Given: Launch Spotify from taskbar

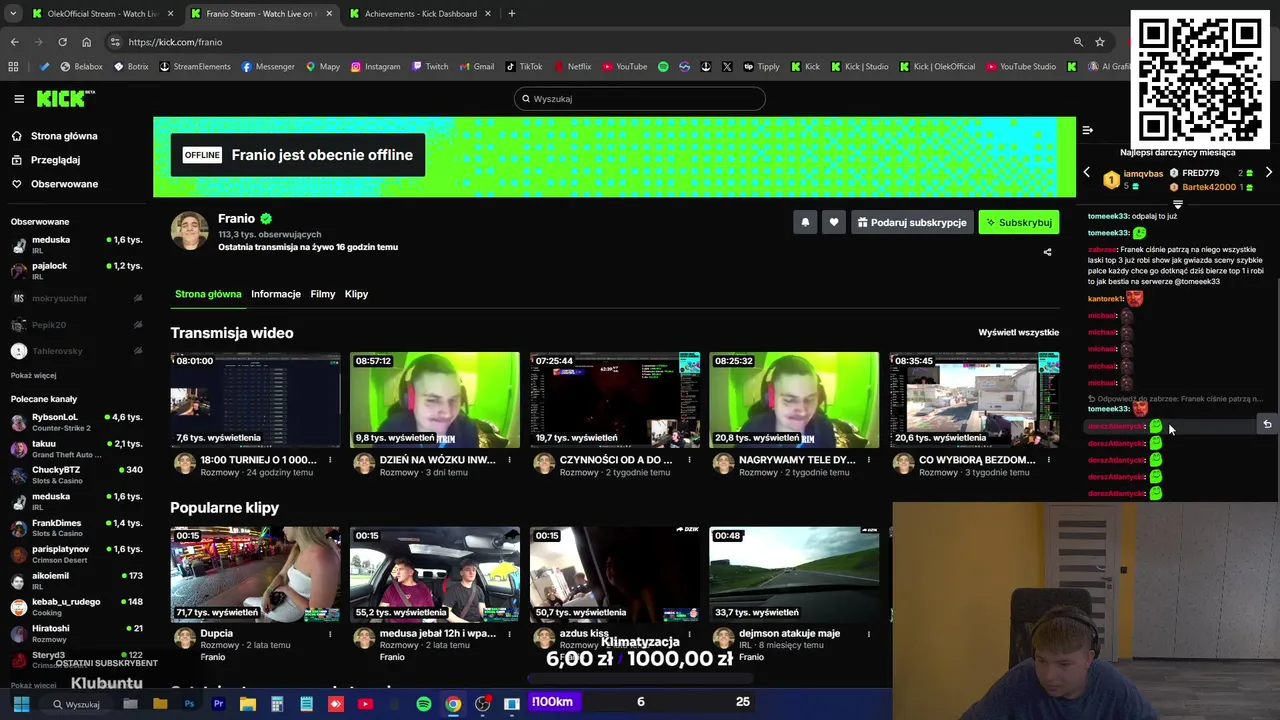Looking at the screenshot, I should click(x=424, y=704).
